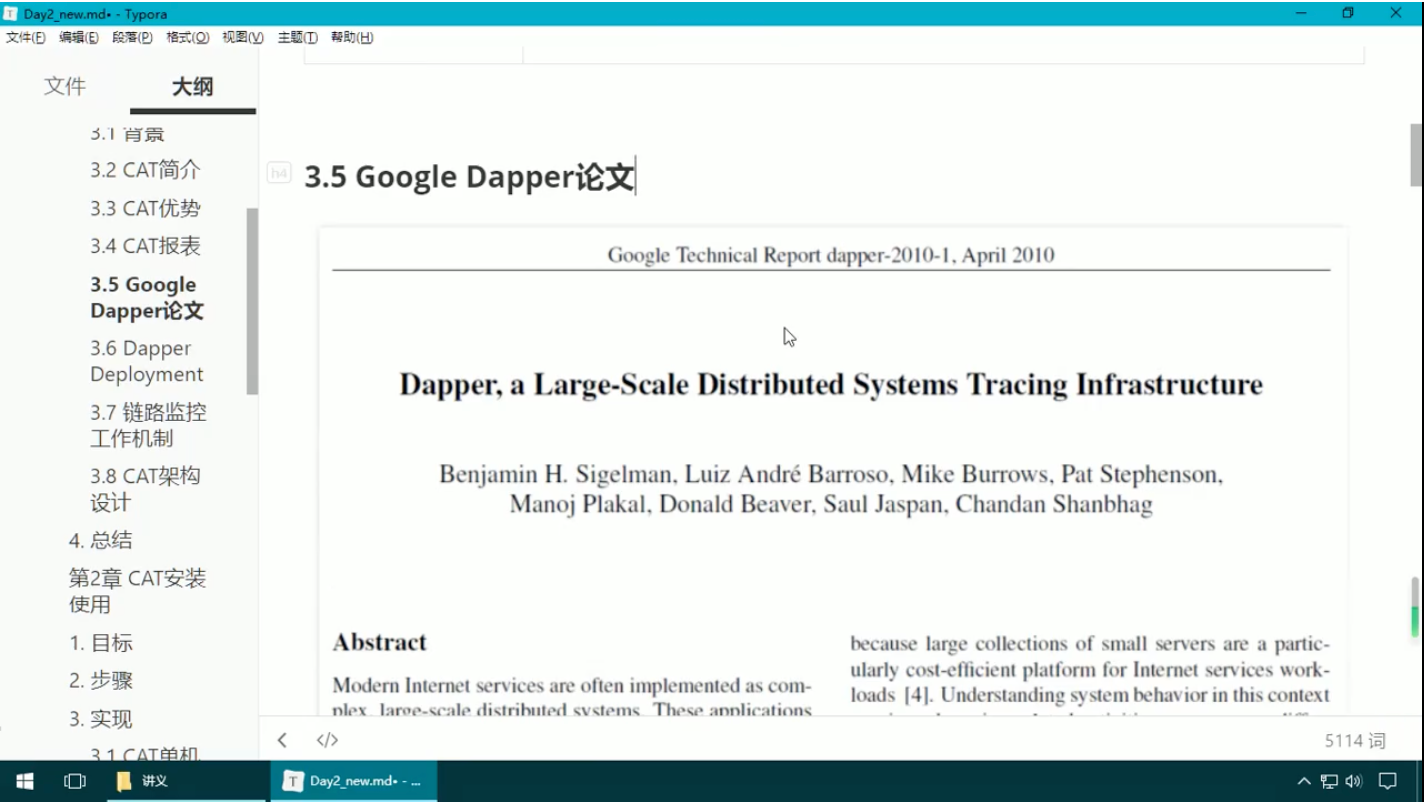Jump to outline item 3.2 CAT简介
1424x802 pixels.
coord(145,170)
